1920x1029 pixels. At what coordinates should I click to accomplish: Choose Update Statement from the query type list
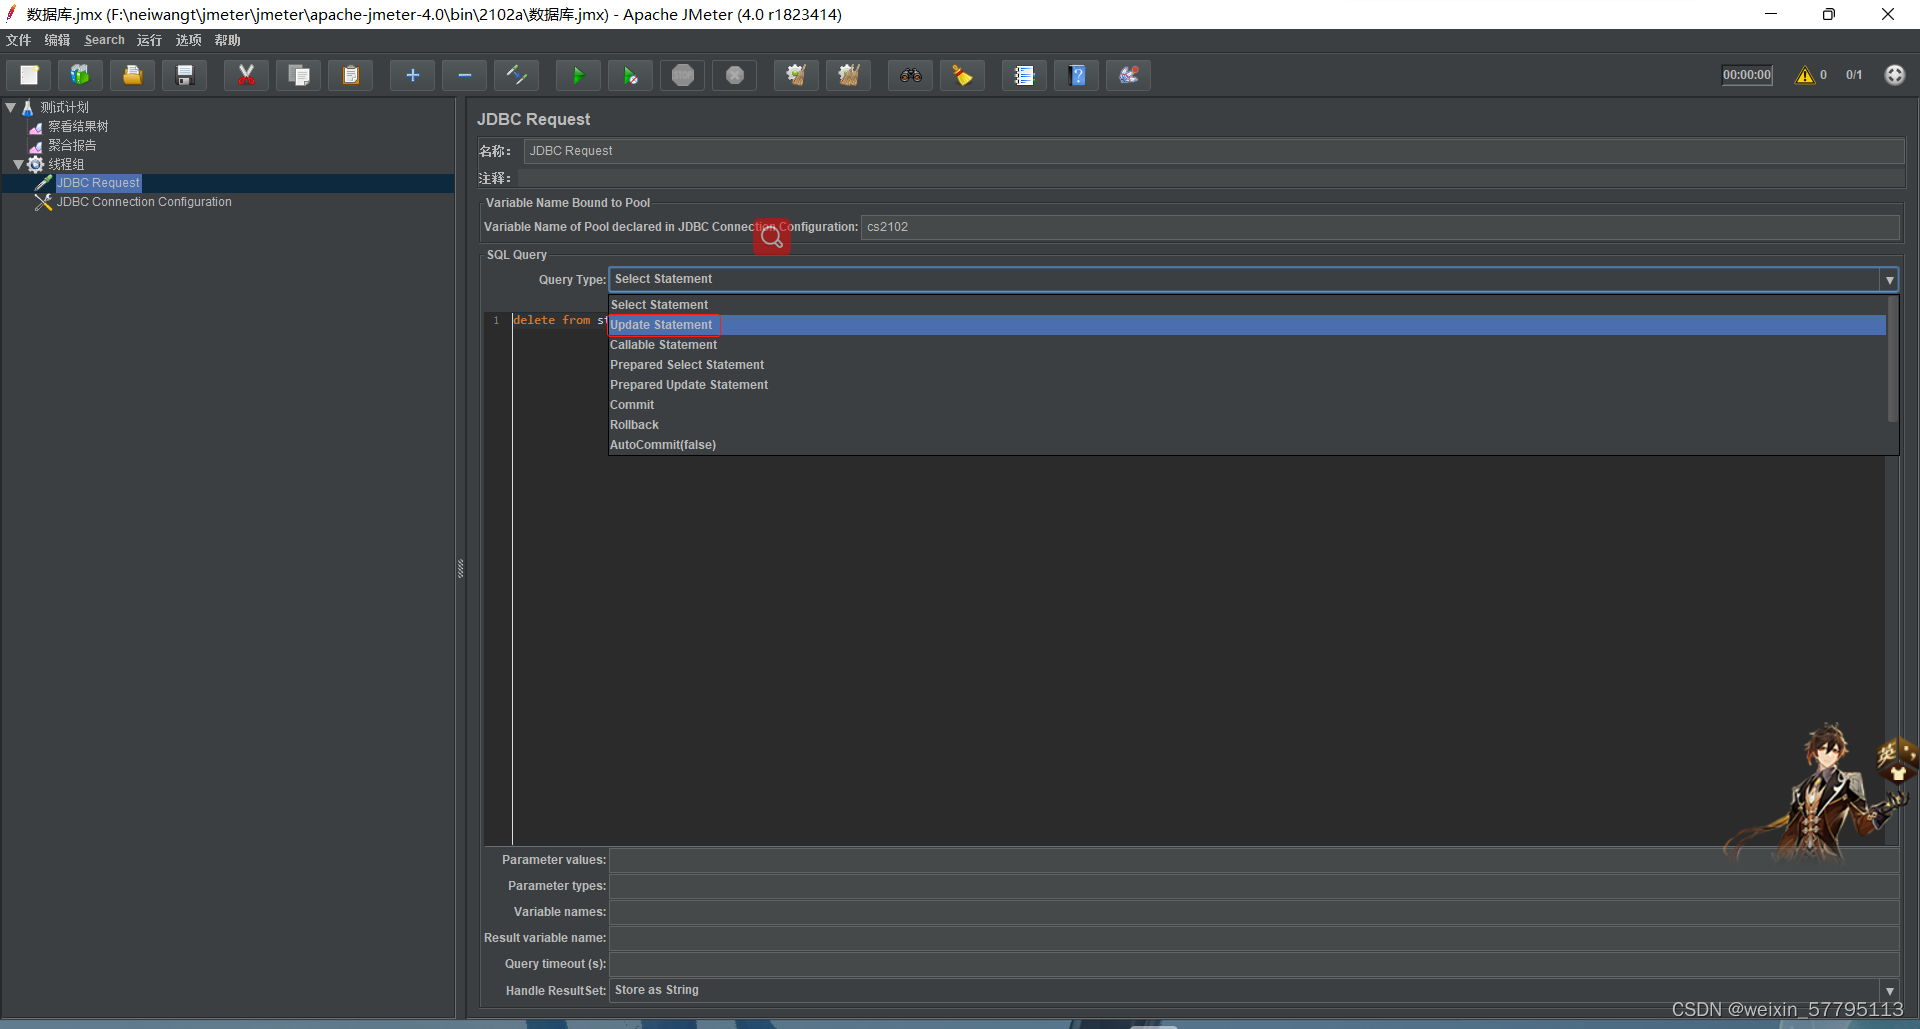tap(1247, 325)
